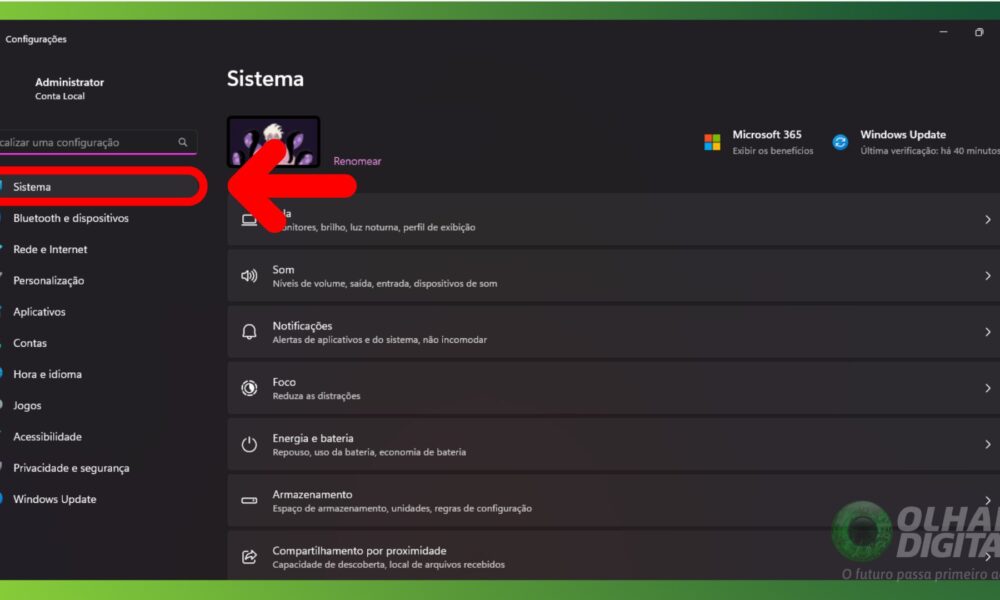
Task: Click the Notificações bell icon
Action: [x=249, y=332]
